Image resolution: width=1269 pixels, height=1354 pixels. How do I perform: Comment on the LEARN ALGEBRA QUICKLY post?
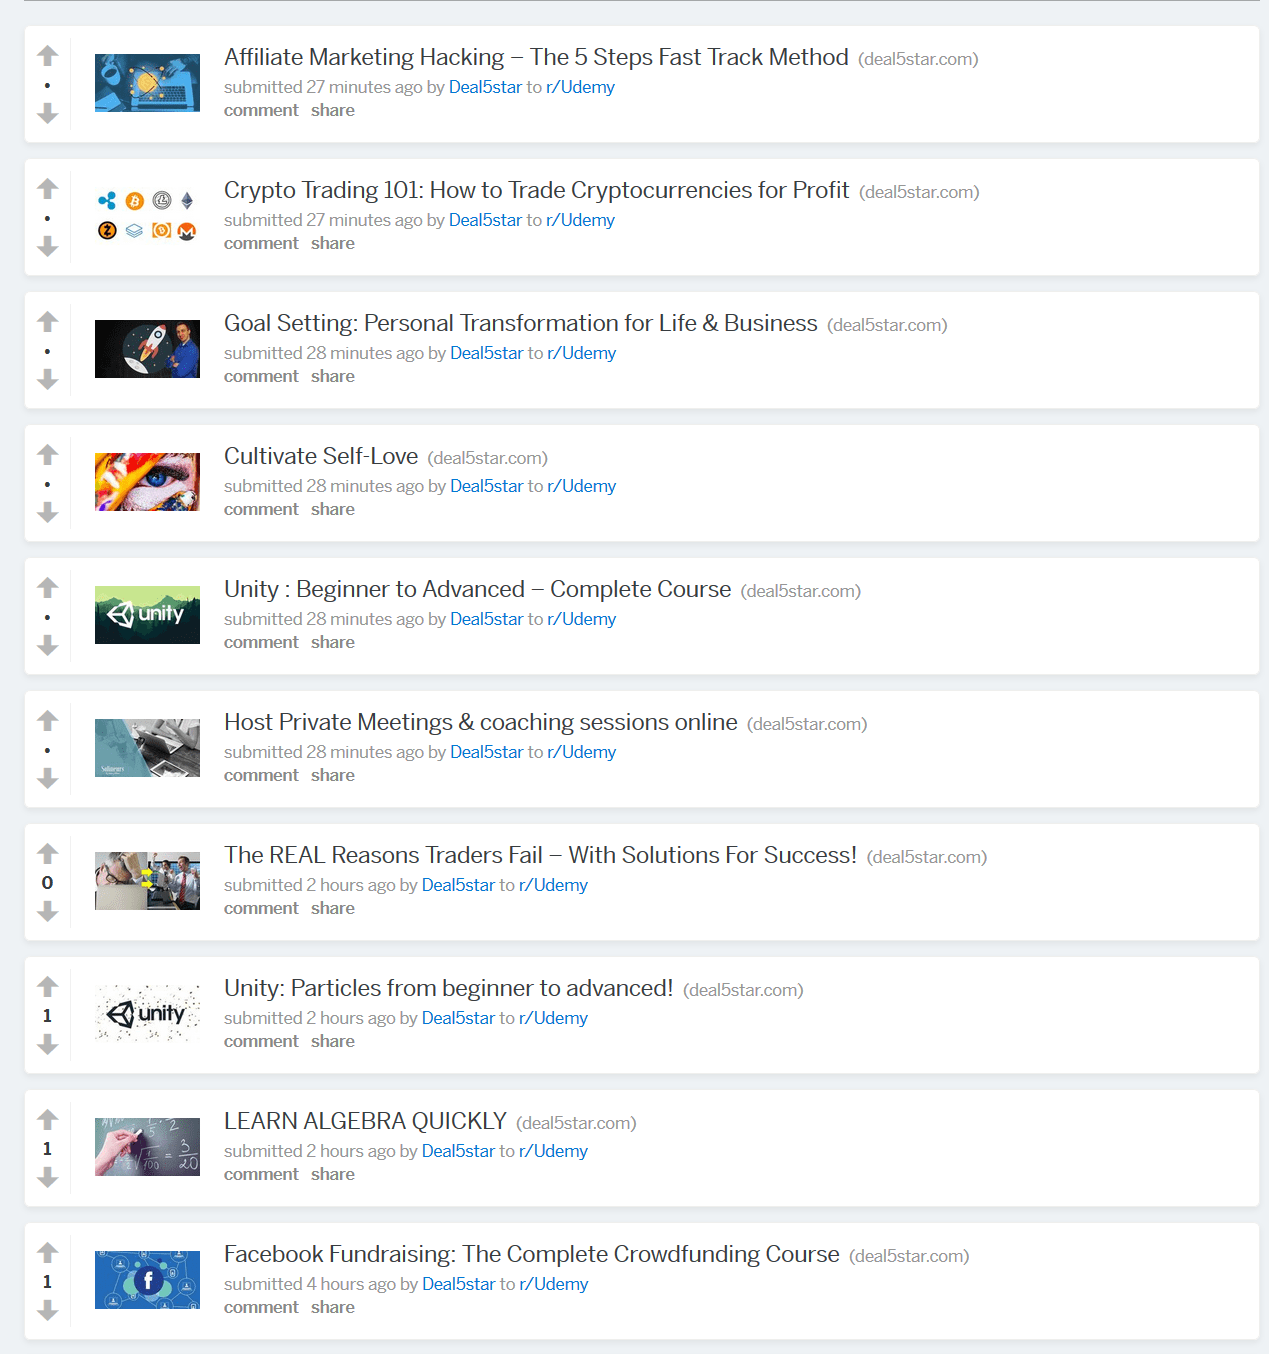[x=261, y=1174]
